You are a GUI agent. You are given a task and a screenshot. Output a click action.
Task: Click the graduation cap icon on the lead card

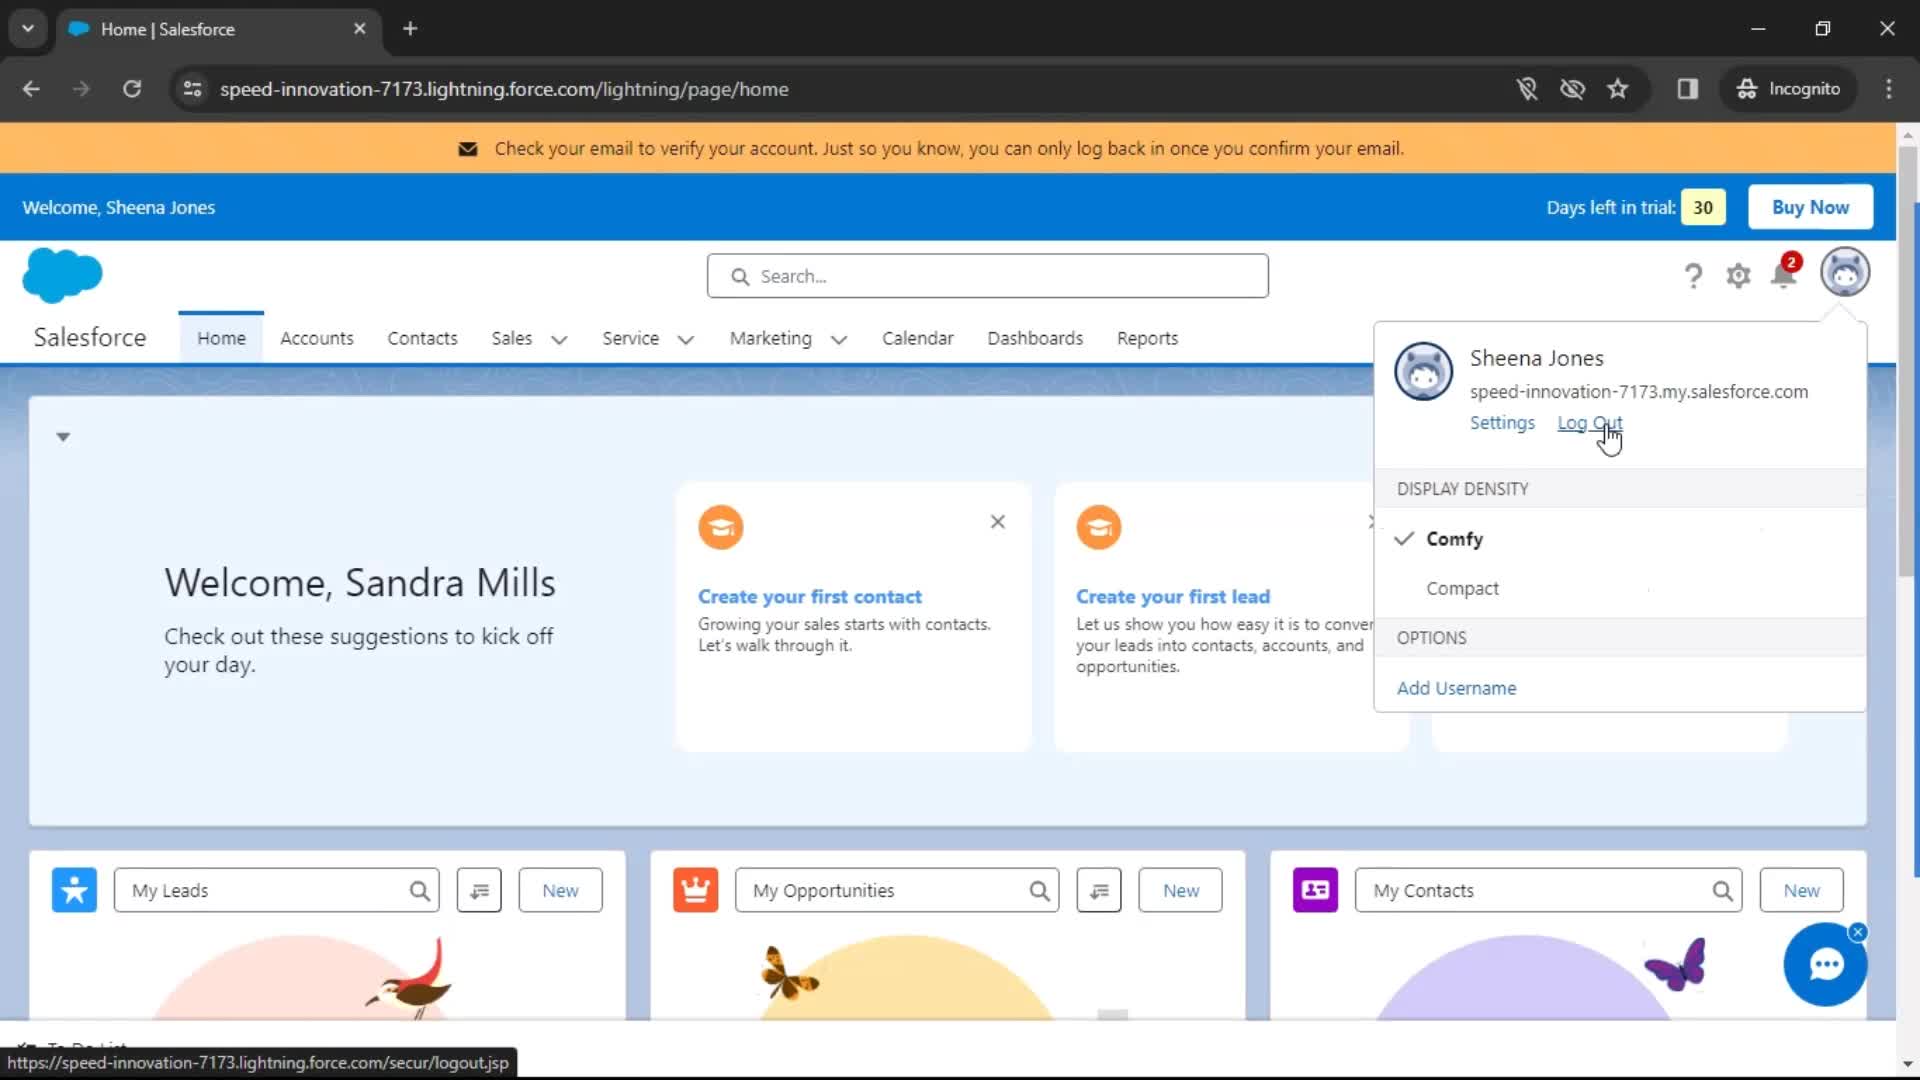pyautogui.click(x=1099, y=527)
